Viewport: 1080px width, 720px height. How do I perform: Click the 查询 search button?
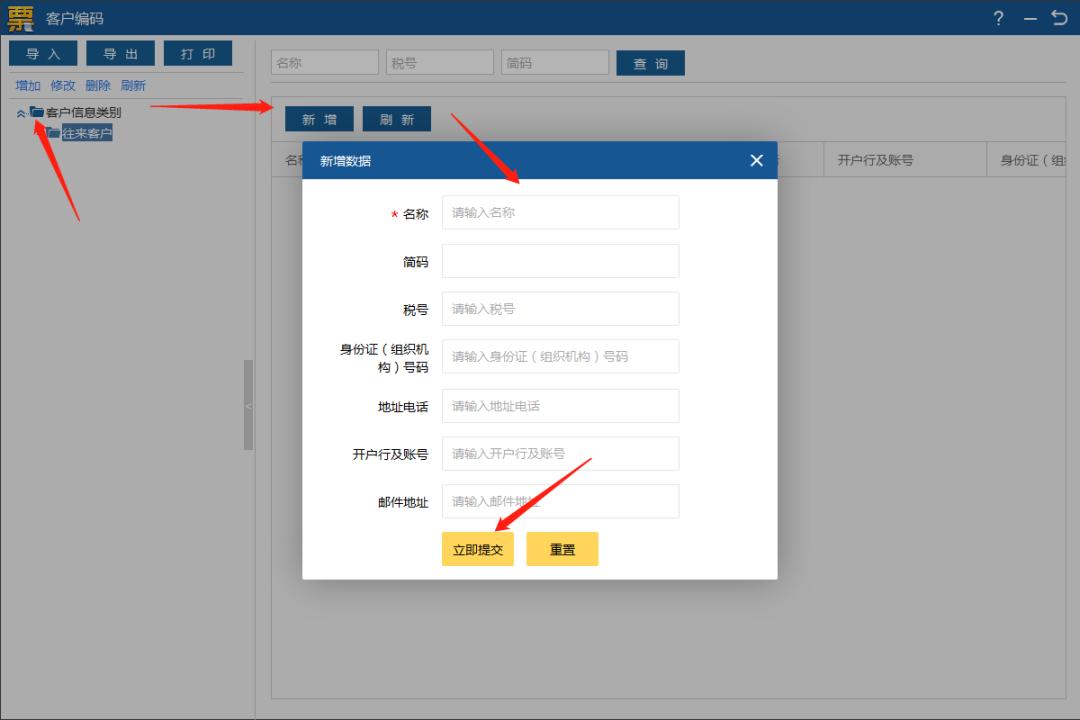pyautogui.click(x=650, y=62)
